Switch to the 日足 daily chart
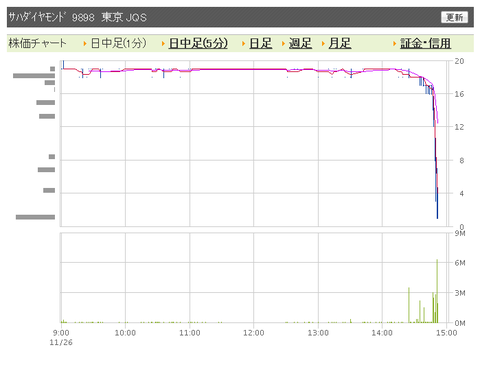Screen dimensions: 480x367 tap(261, 43)
